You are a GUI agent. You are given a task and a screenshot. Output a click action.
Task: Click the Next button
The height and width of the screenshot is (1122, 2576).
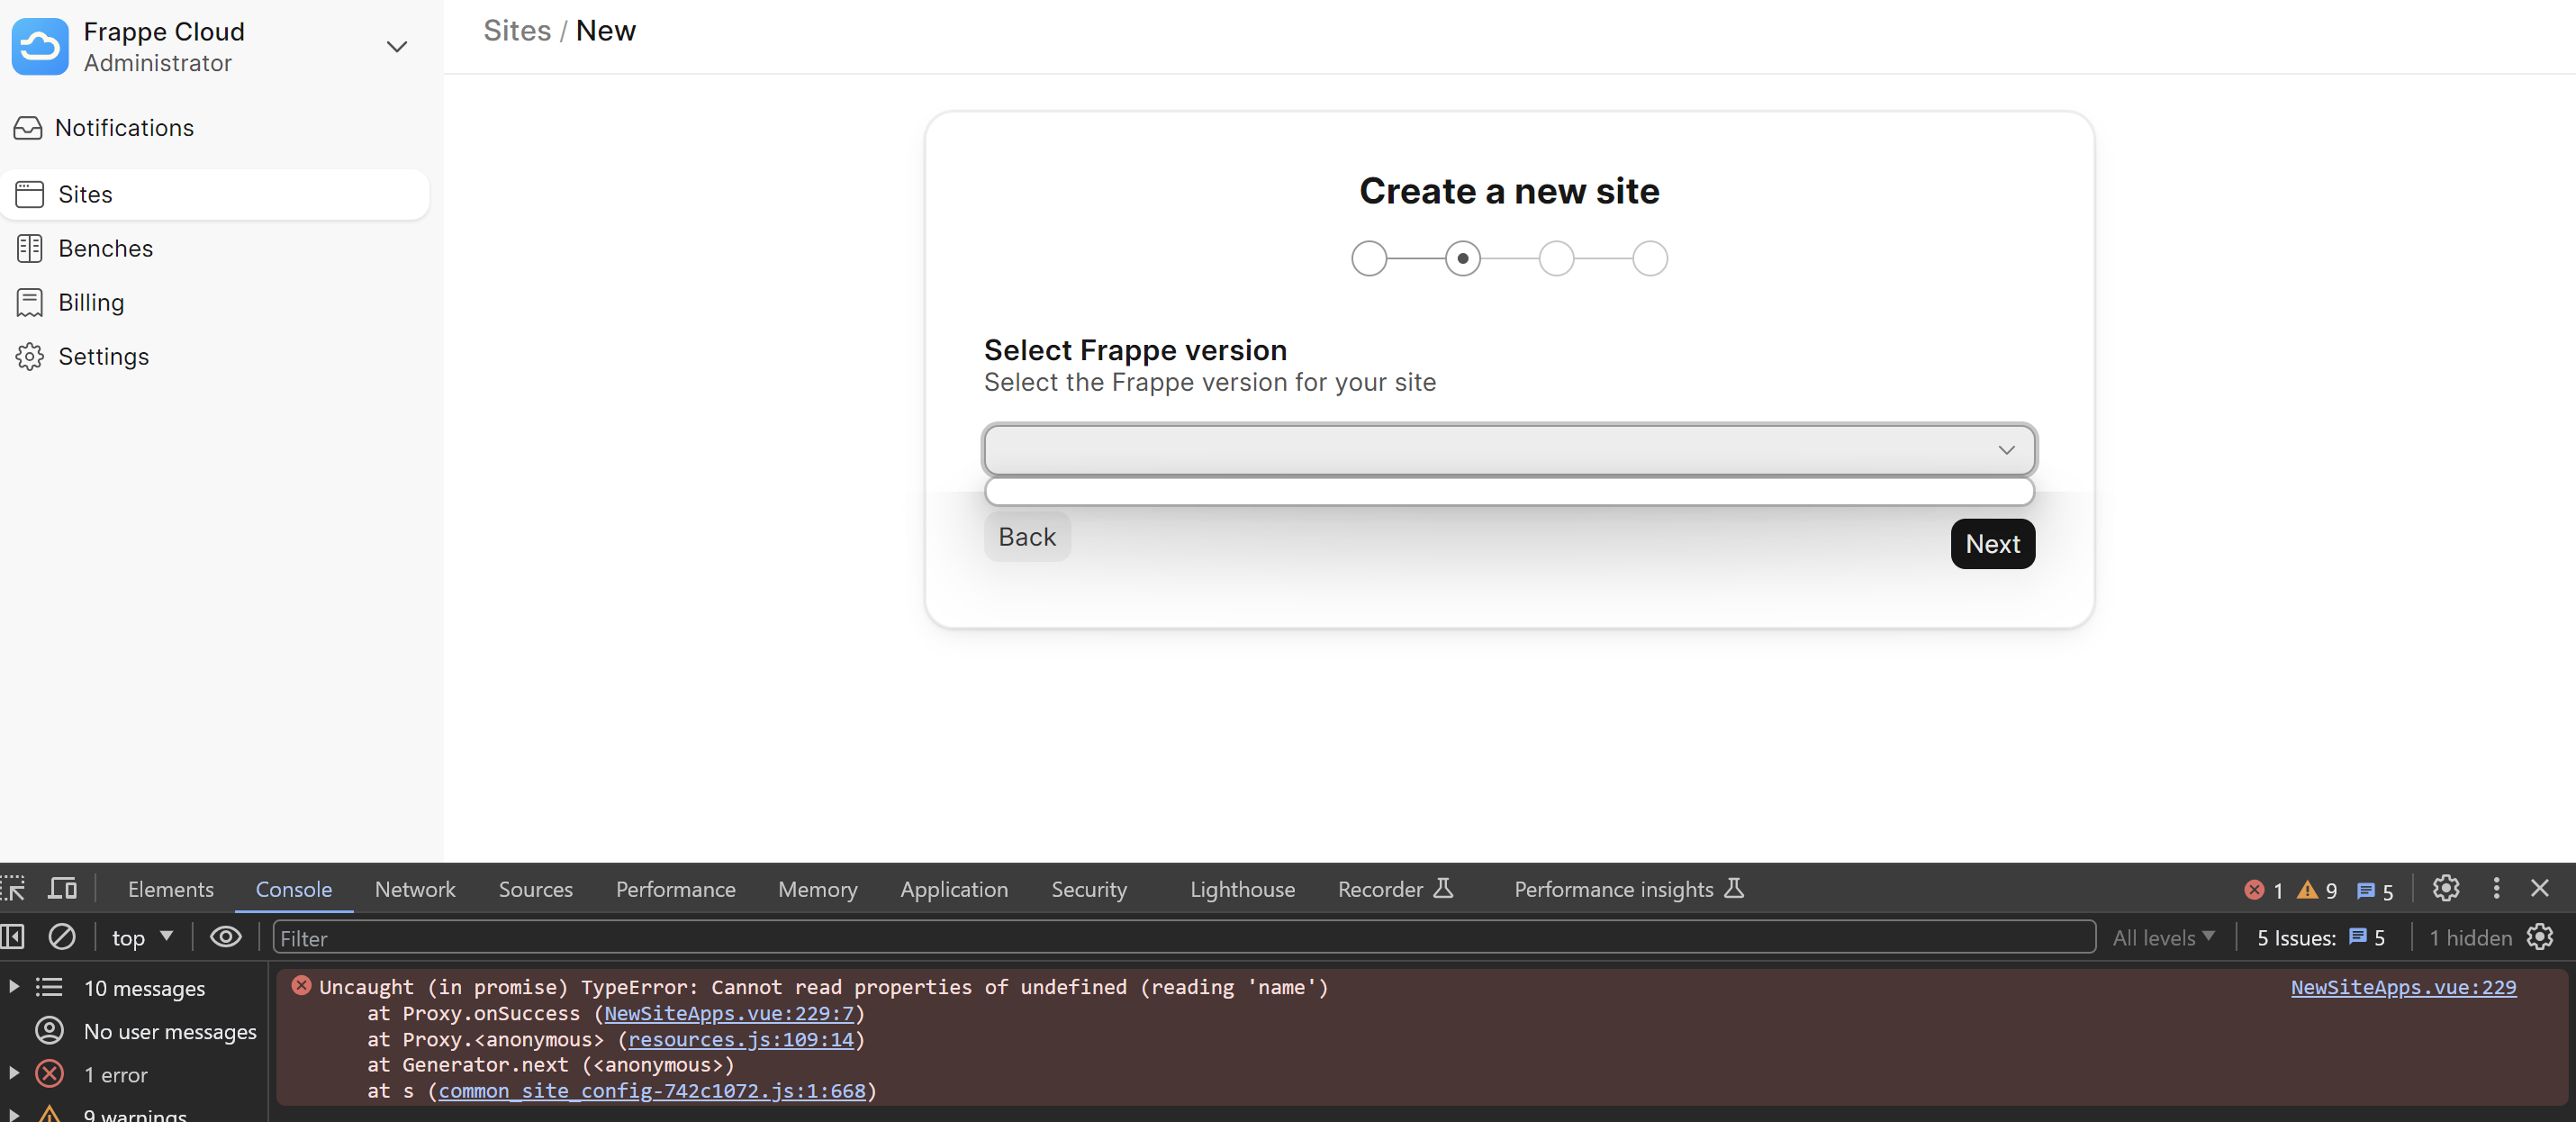pos(1992,544)
